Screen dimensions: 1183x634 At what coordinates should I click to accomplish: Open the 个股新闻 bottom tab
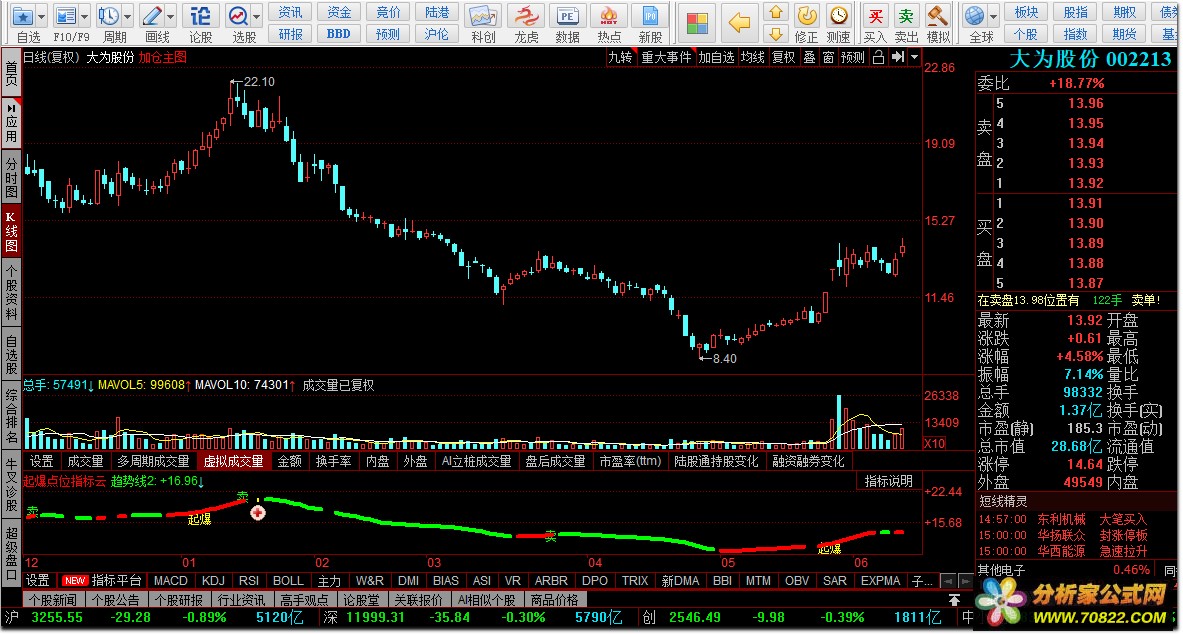[55, 600]
